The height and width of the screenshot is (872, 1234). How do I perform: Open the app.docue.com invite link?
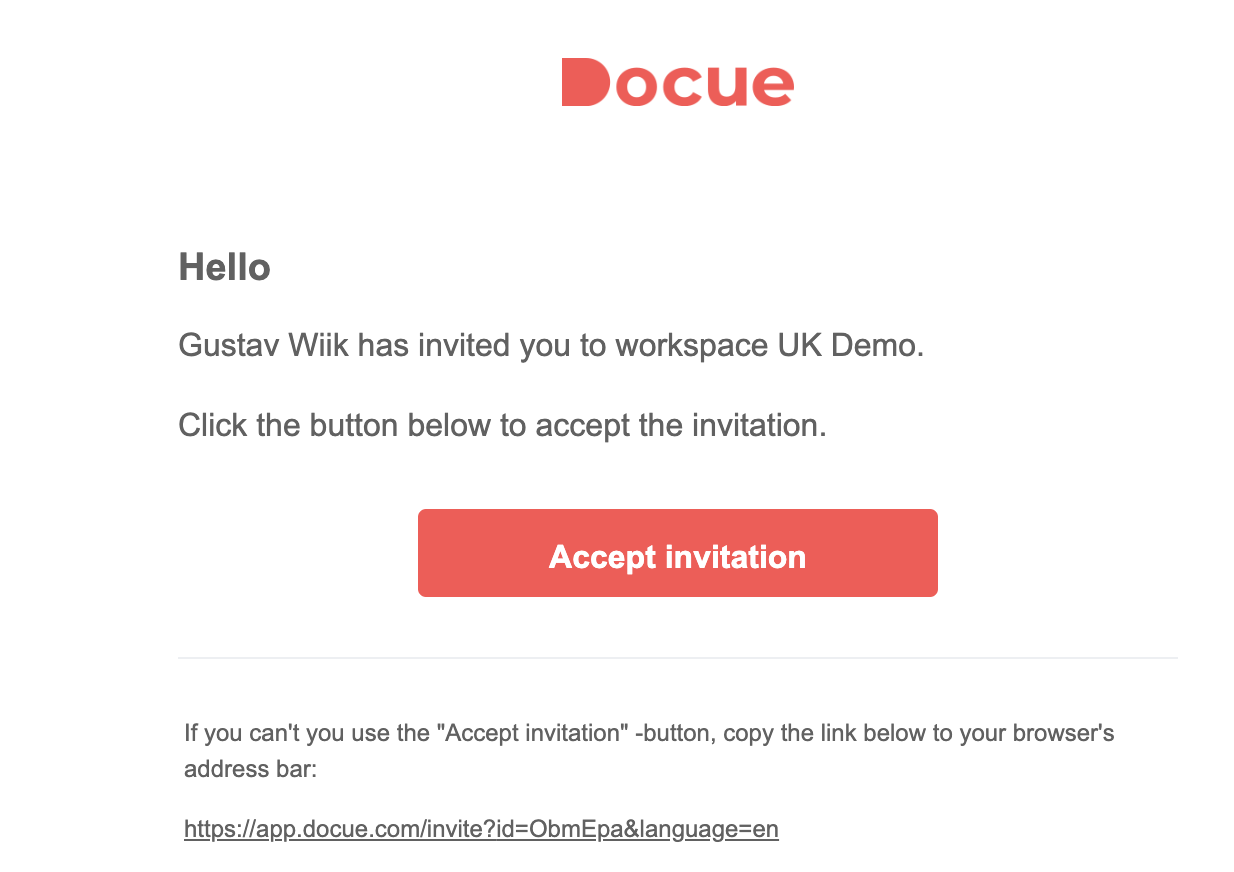481,829
